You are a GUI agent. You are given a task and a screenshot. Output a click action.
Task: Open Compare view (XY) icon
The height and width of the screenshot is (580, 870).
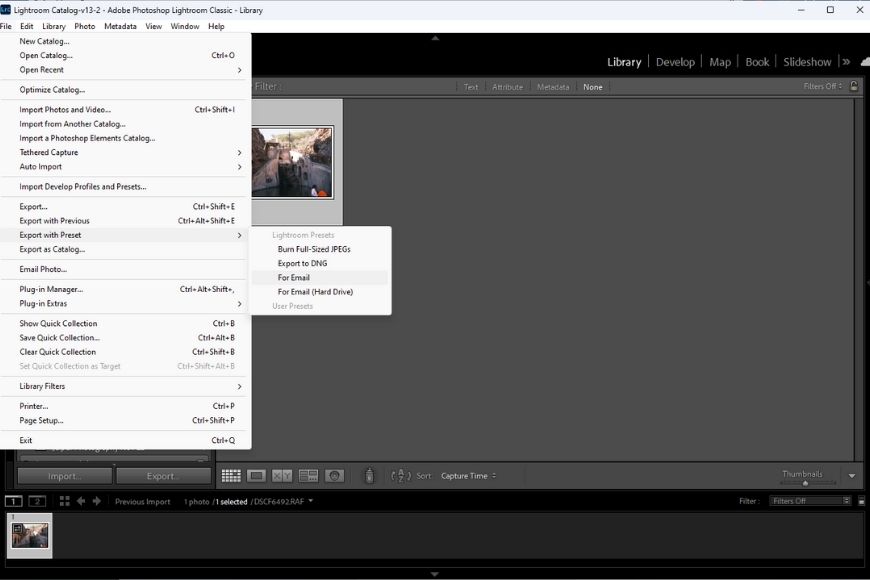tap(282, 476)
